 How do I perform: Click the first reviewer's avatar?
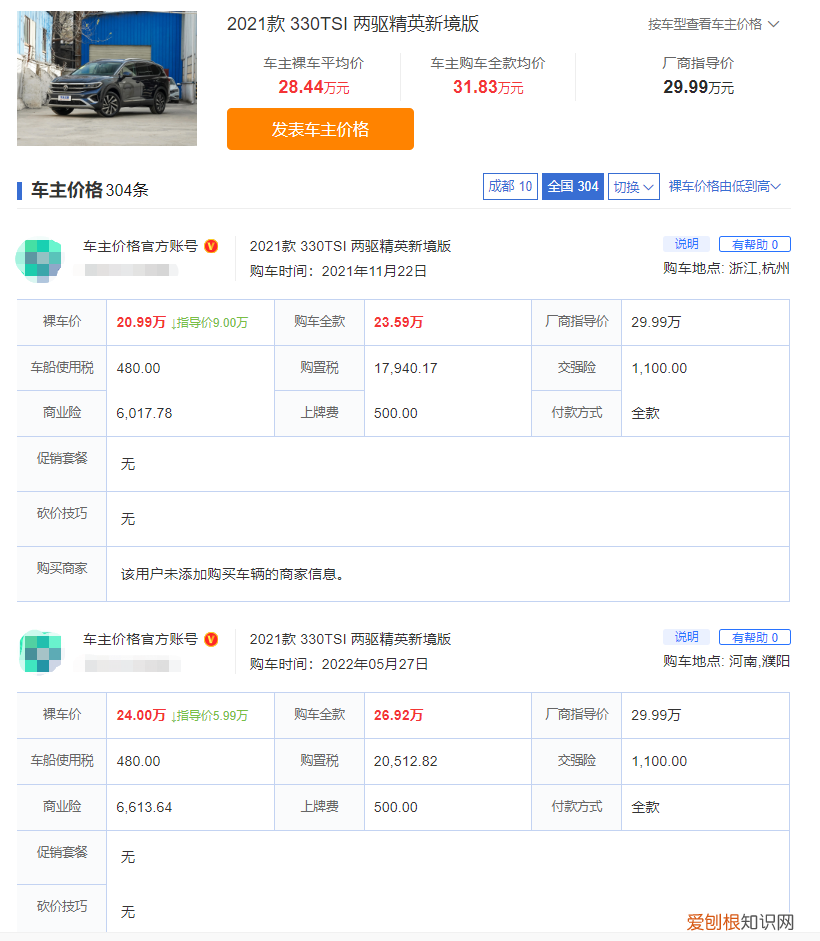36,259
